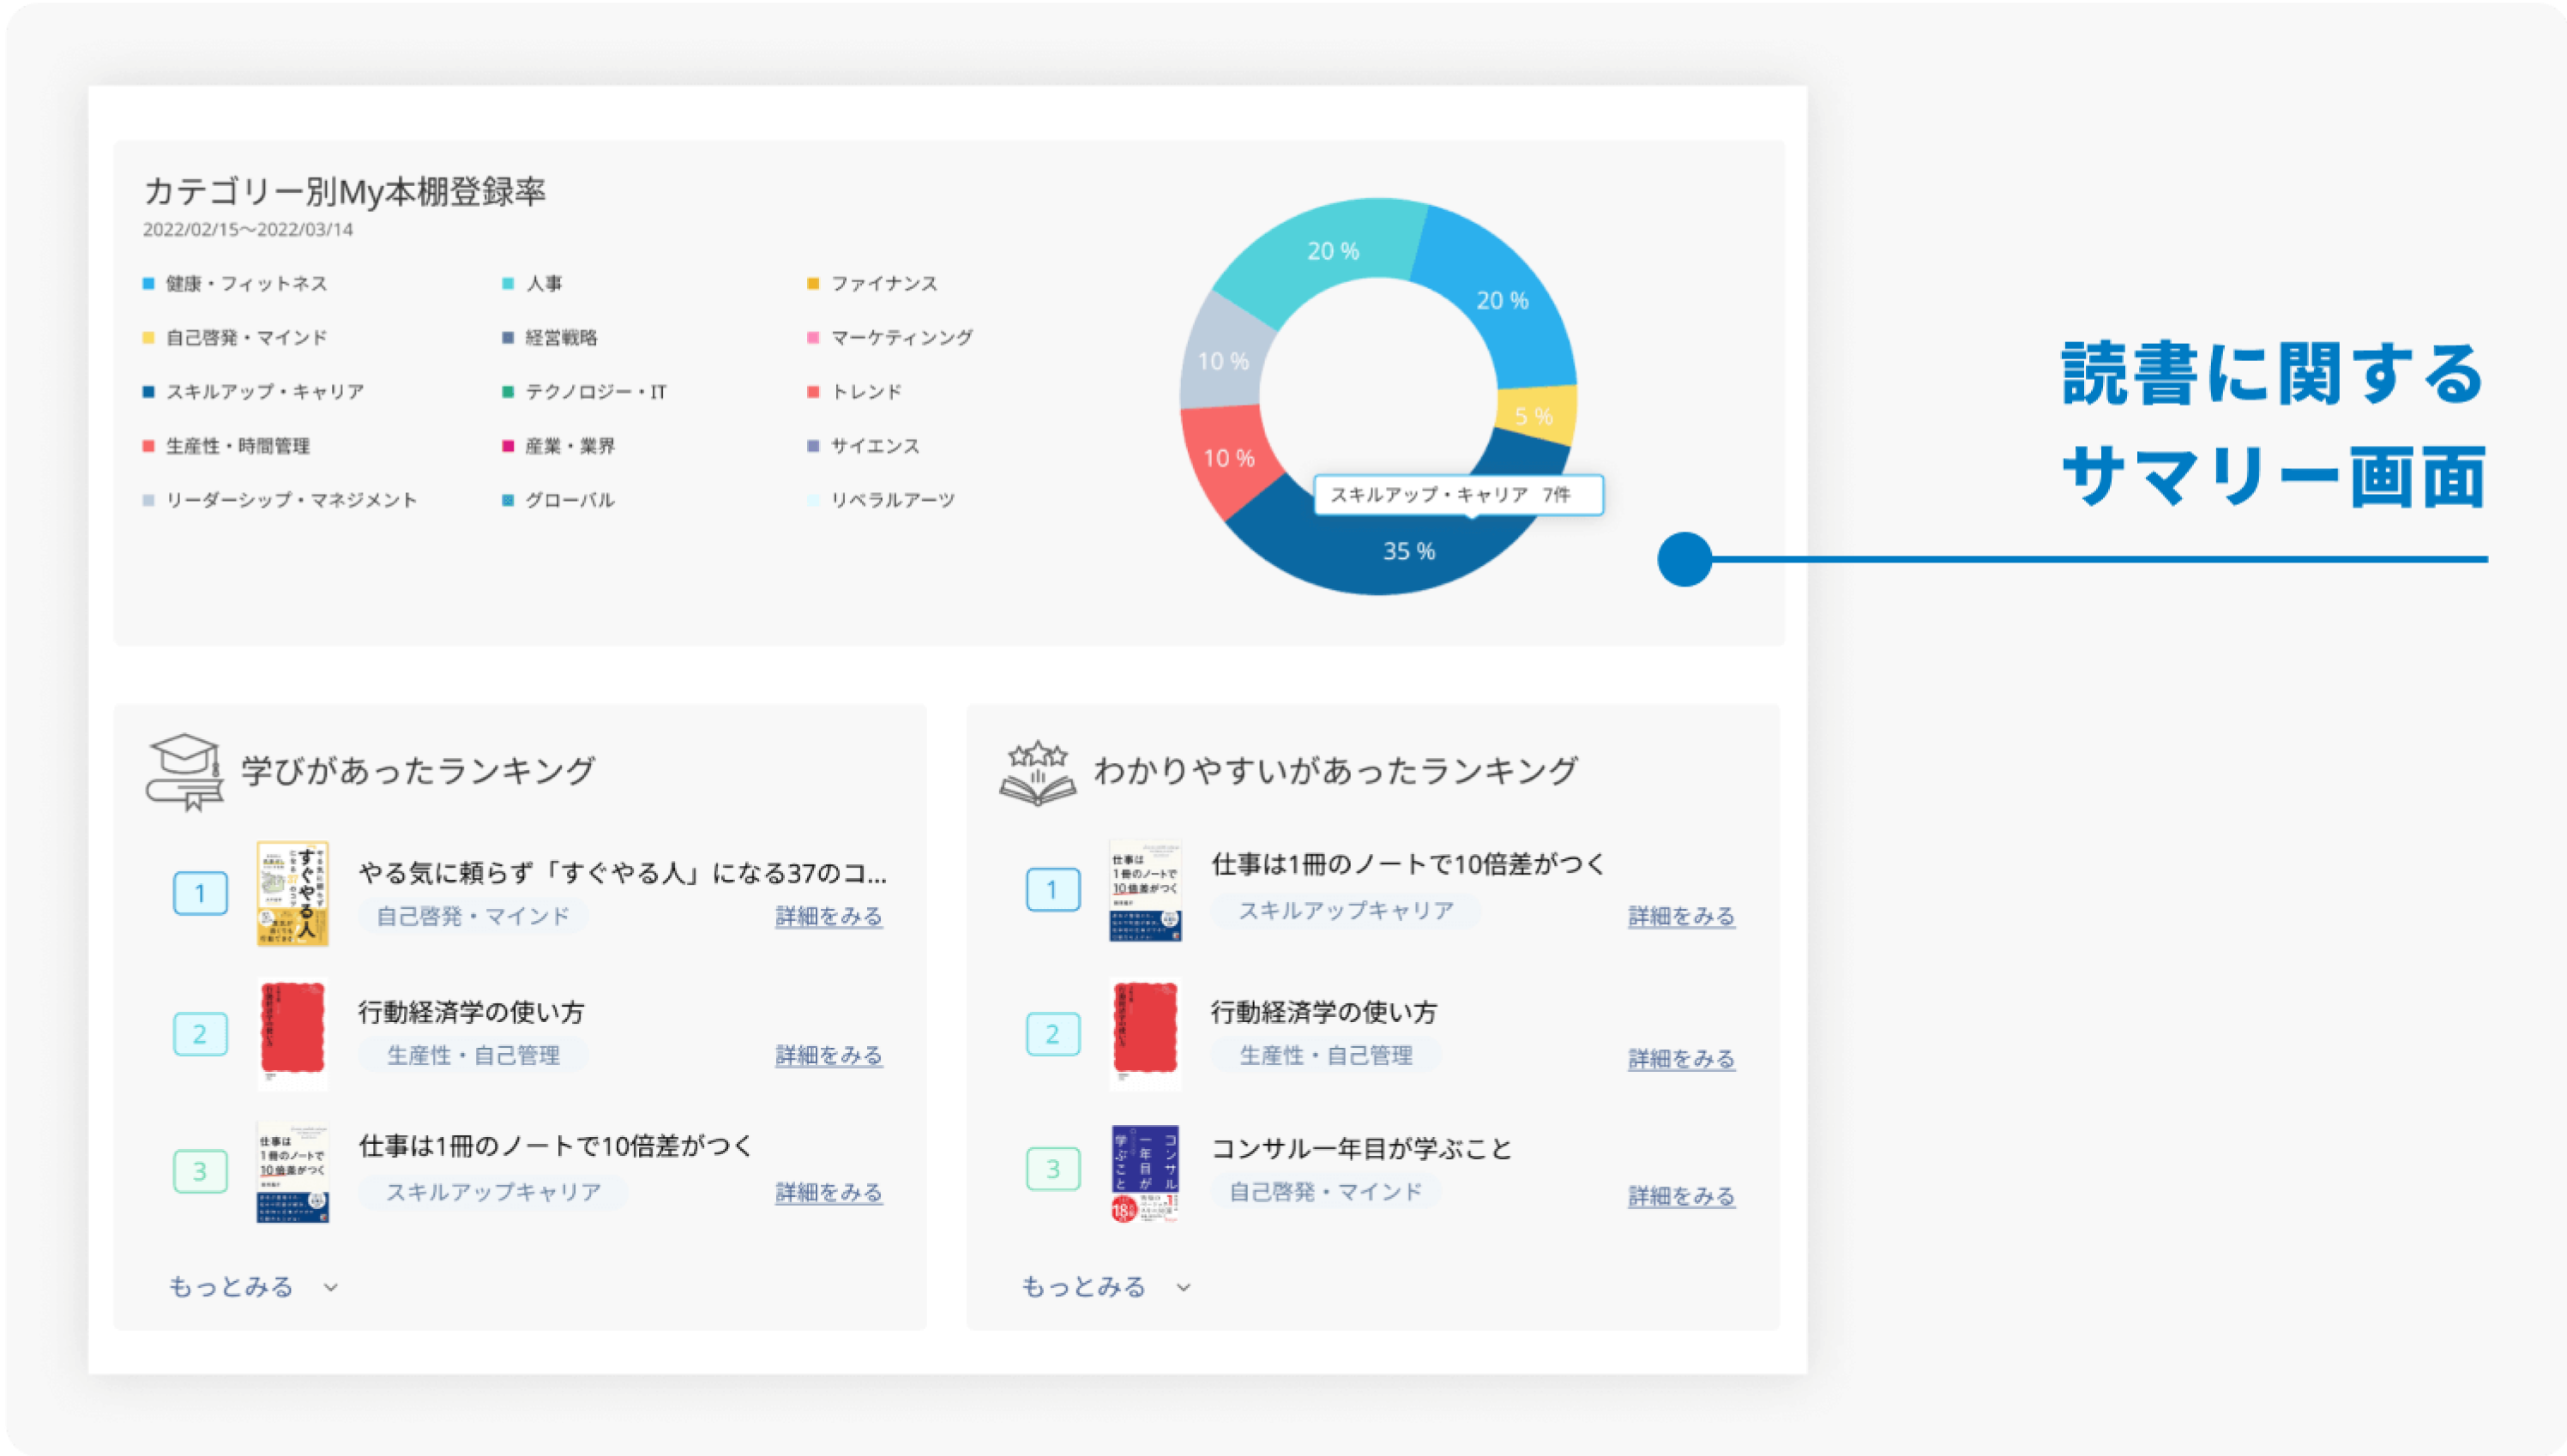Expand もっとみる under わかりやすいがあったランキング
Screen dimensions: 2567x1456
pyautogui.click(x=1083, y=1286)
